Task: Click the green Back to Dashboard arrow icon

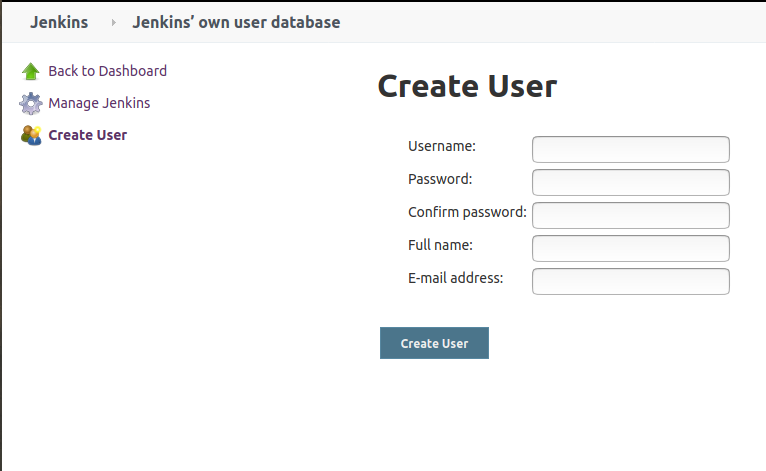Action: coord(30,71)
